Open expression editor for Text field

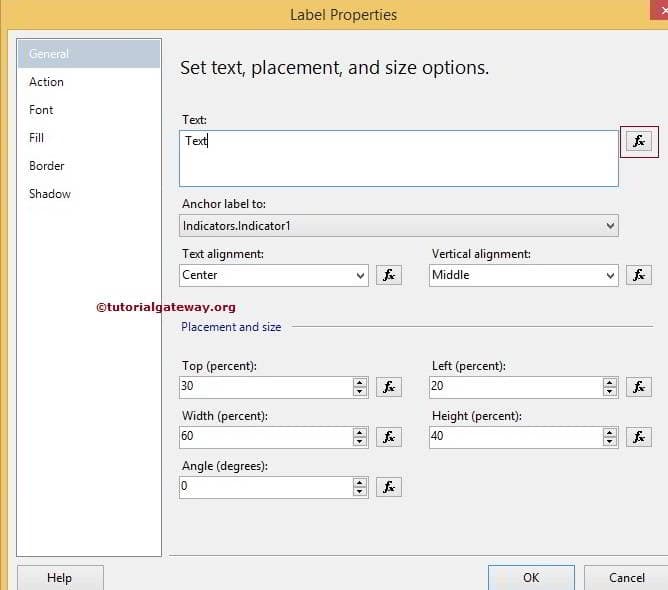click(x=639, y=141)
